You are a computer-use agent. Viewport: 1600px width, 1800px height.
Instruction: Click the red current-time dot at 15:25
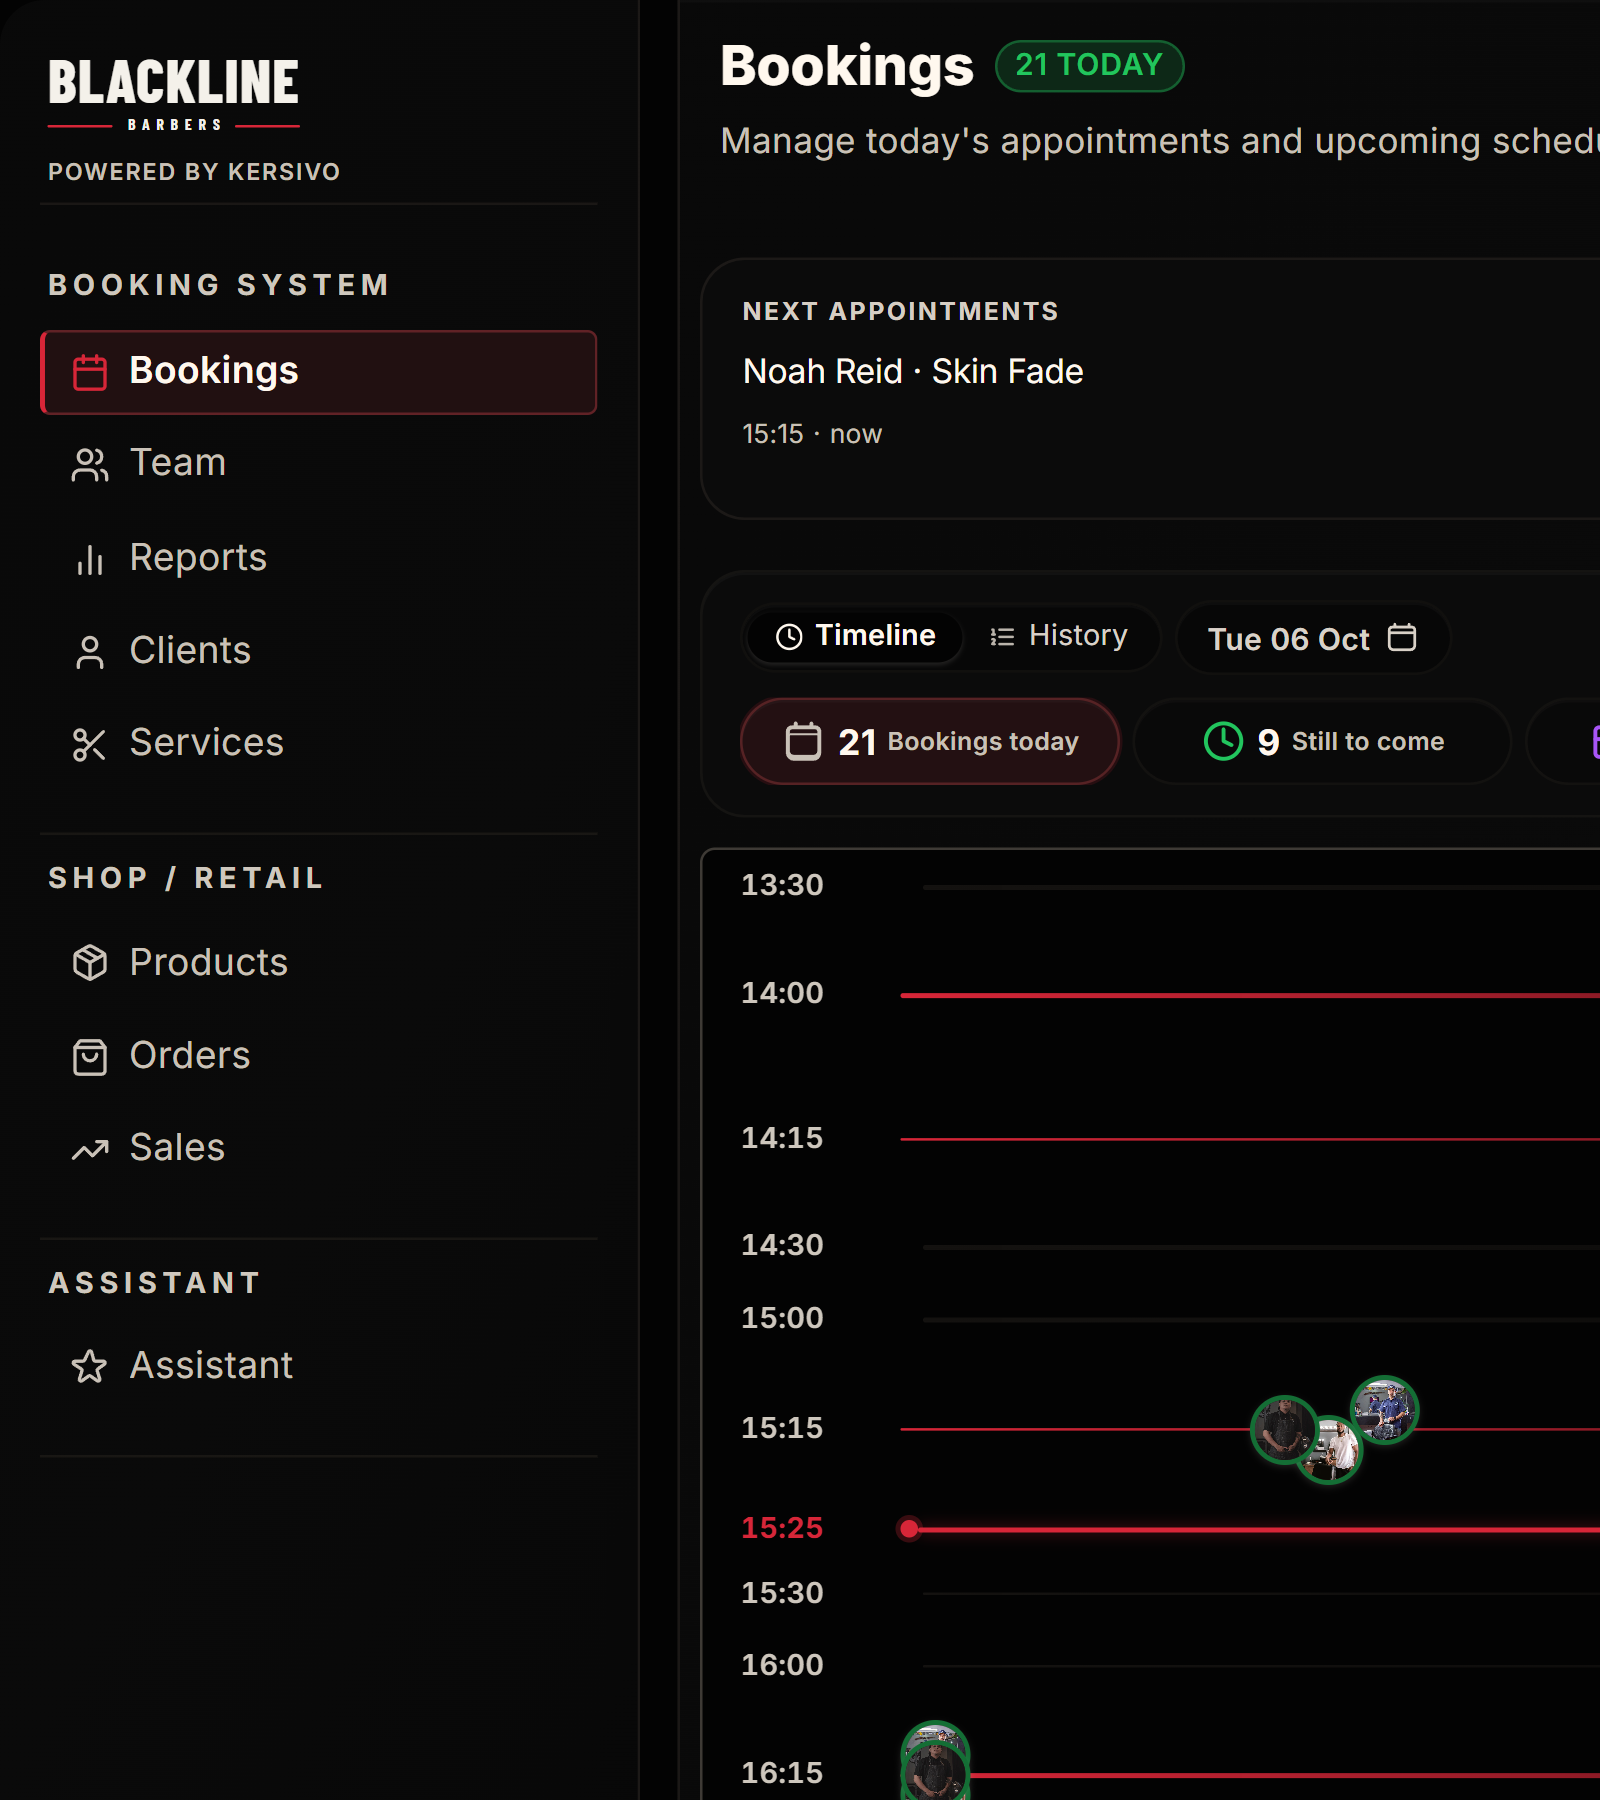point(909,1529)
